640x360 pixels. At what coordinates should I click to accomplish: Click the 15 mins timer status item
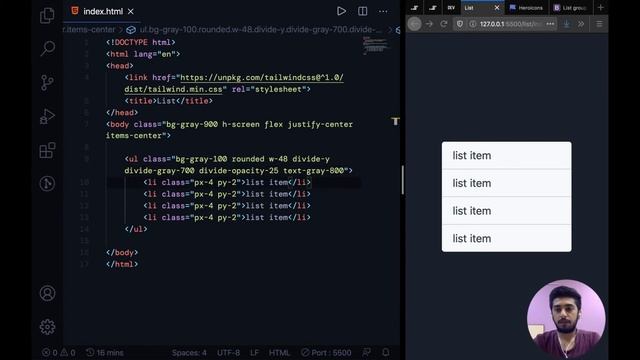tap(105, 353)
